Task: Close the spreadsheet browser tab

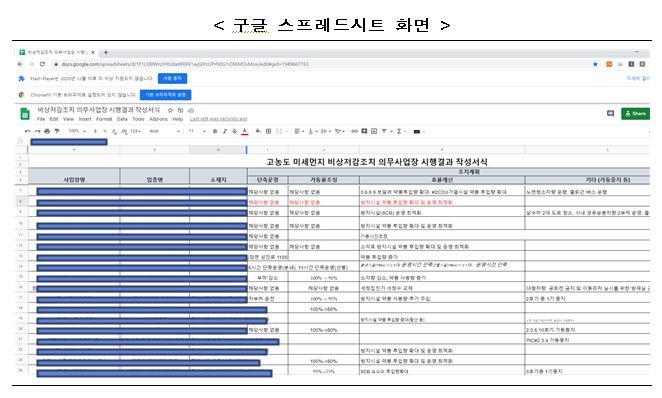Action: click(x=93, y=52)
